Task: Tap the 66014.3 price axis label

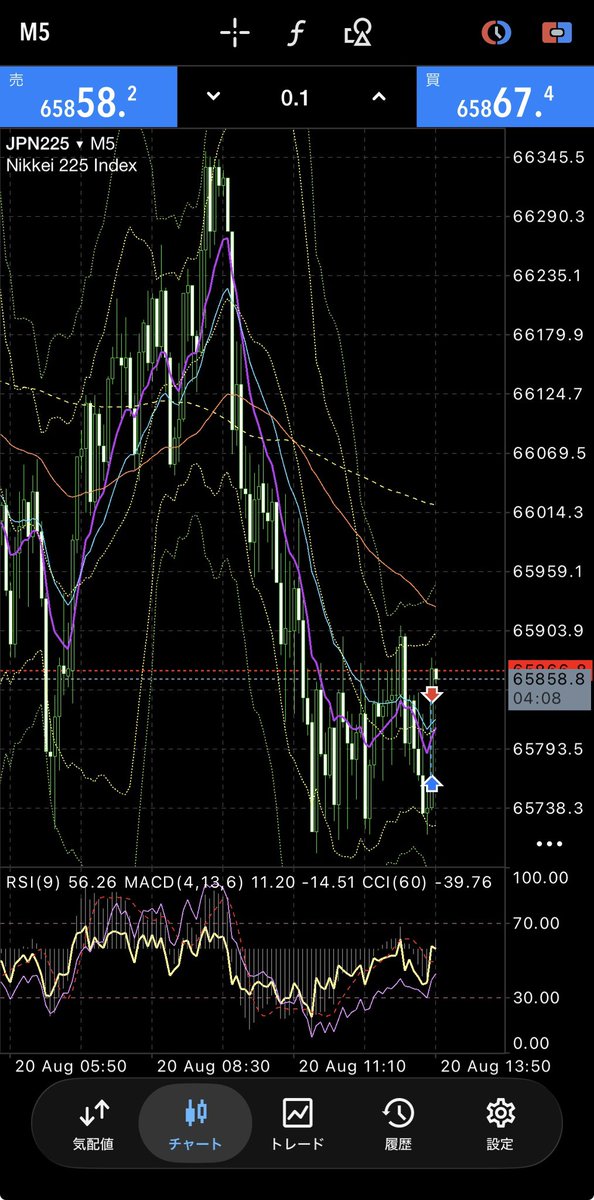Action: tap(548, 513)
